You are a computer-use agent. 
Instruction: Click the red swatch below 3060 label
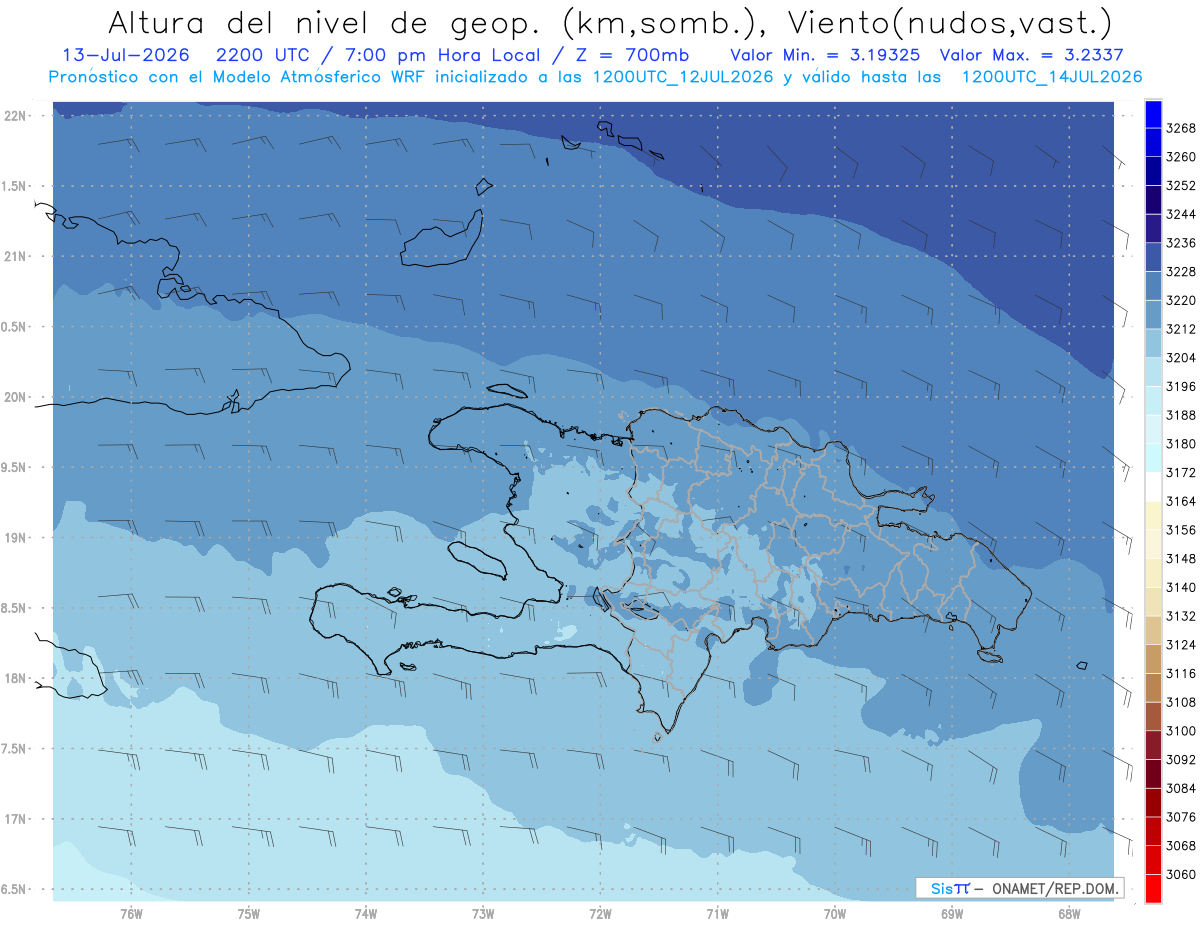pos(1153,888)
